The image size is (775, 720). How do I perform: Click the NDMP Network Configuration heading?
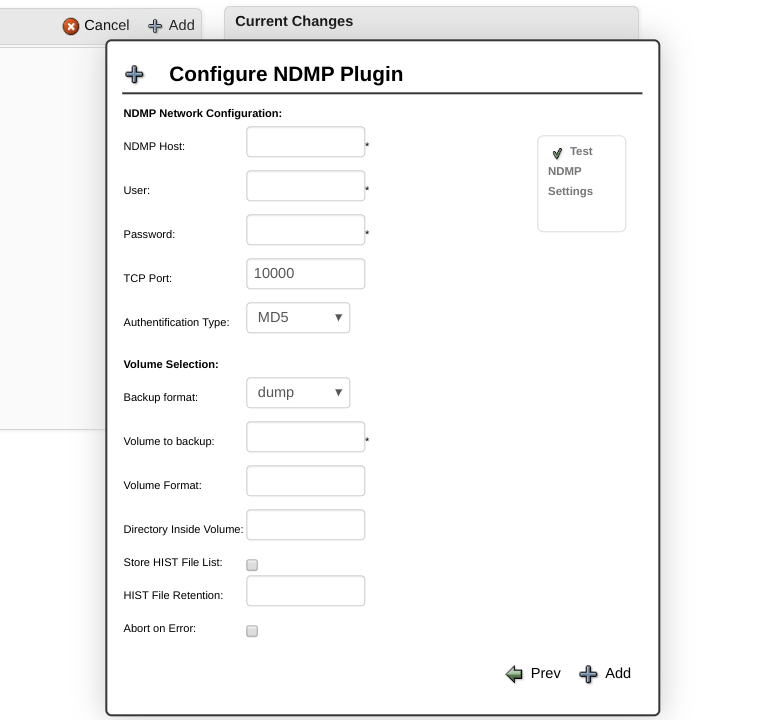click(203, 113)
